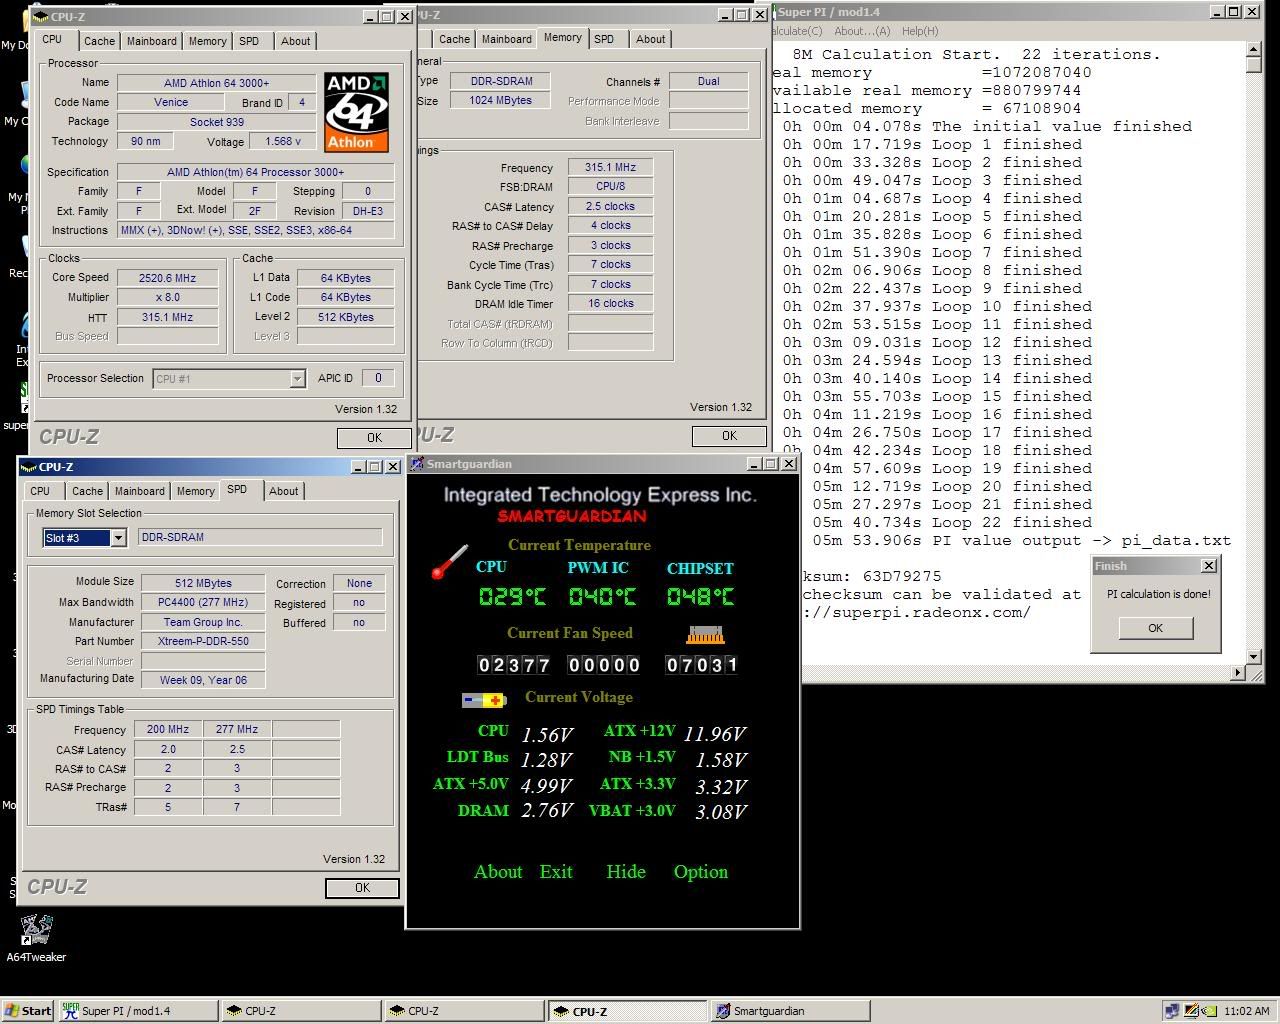The width and height of the screenshot is (1280, 1024).
Task: Click the Start button on taskbar
Action: 27,1011
